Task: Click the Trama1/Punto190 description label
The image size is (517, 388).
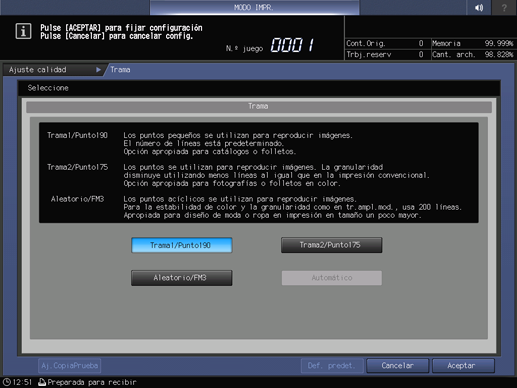Action: (x=77, y=135)
